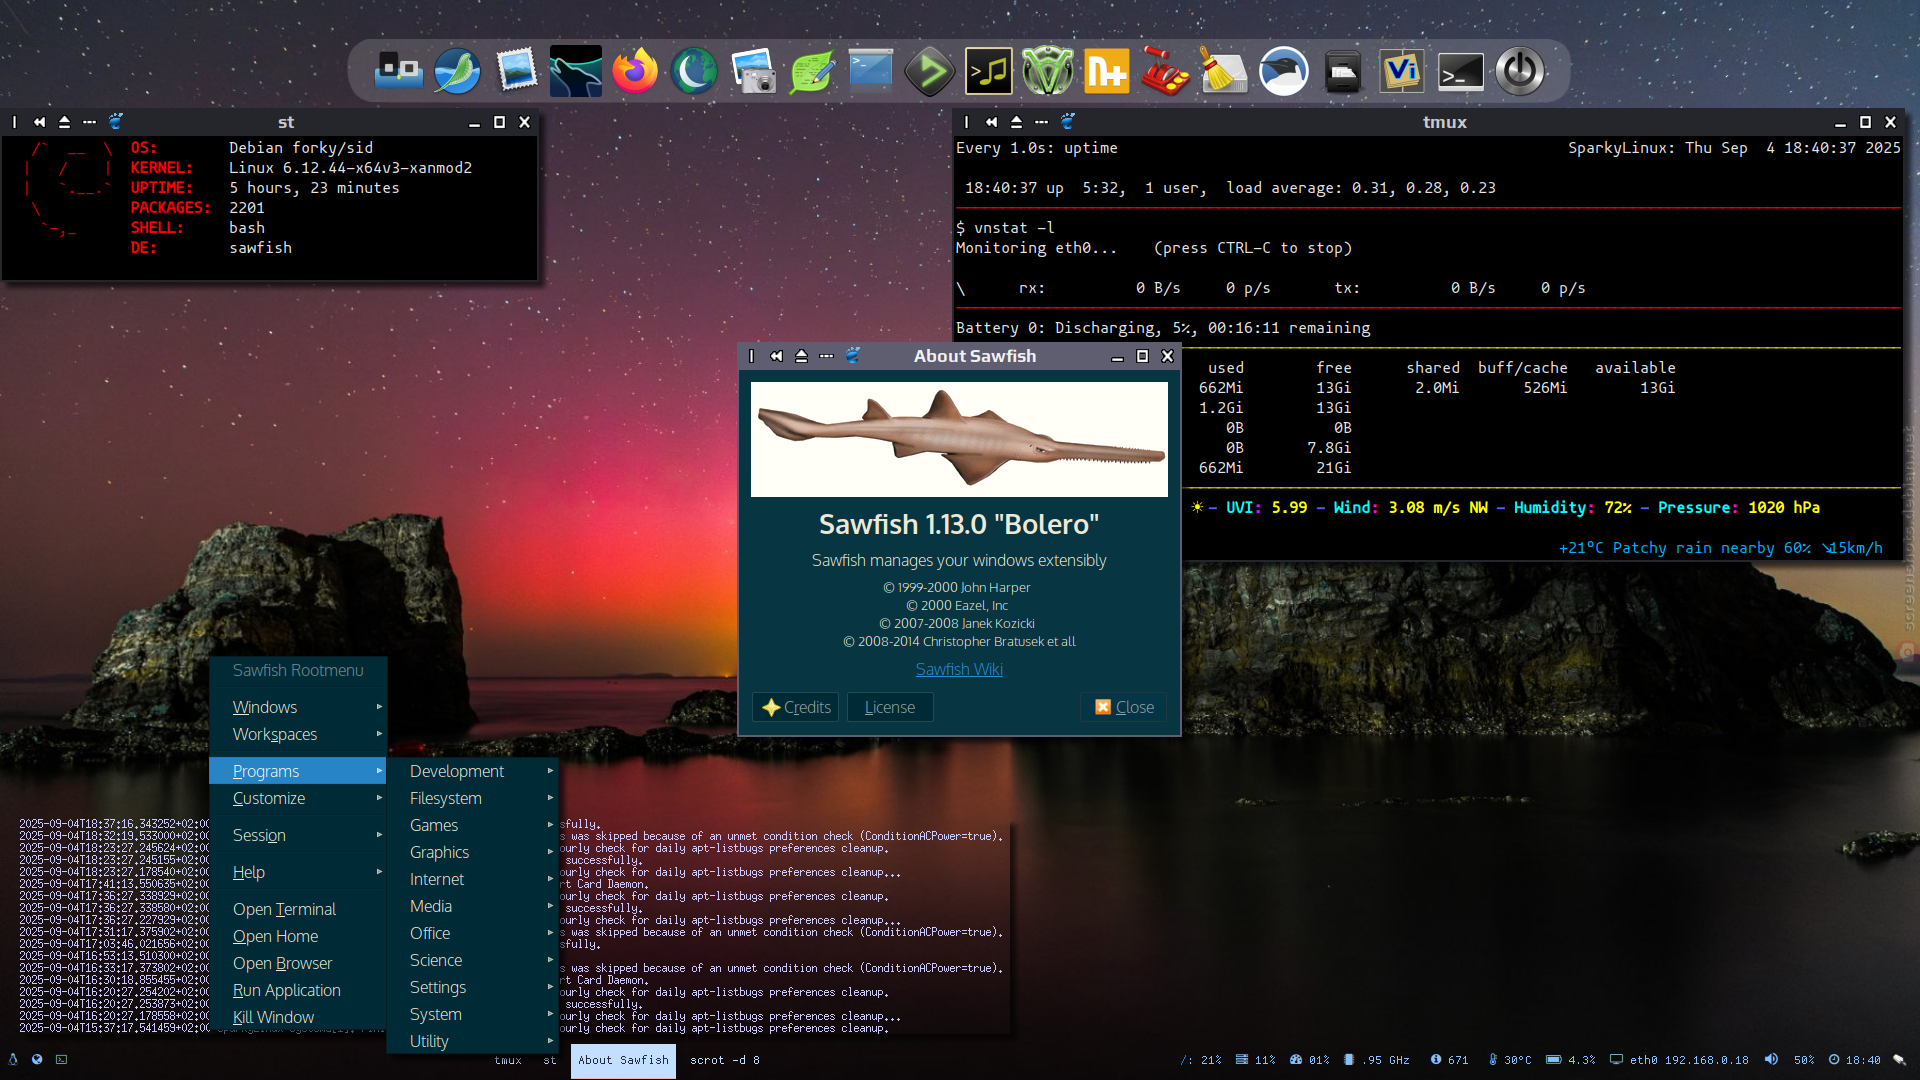1920x1080 pixels.
Task: Launch the broom disk cleaner icon
Action: 1225,72
